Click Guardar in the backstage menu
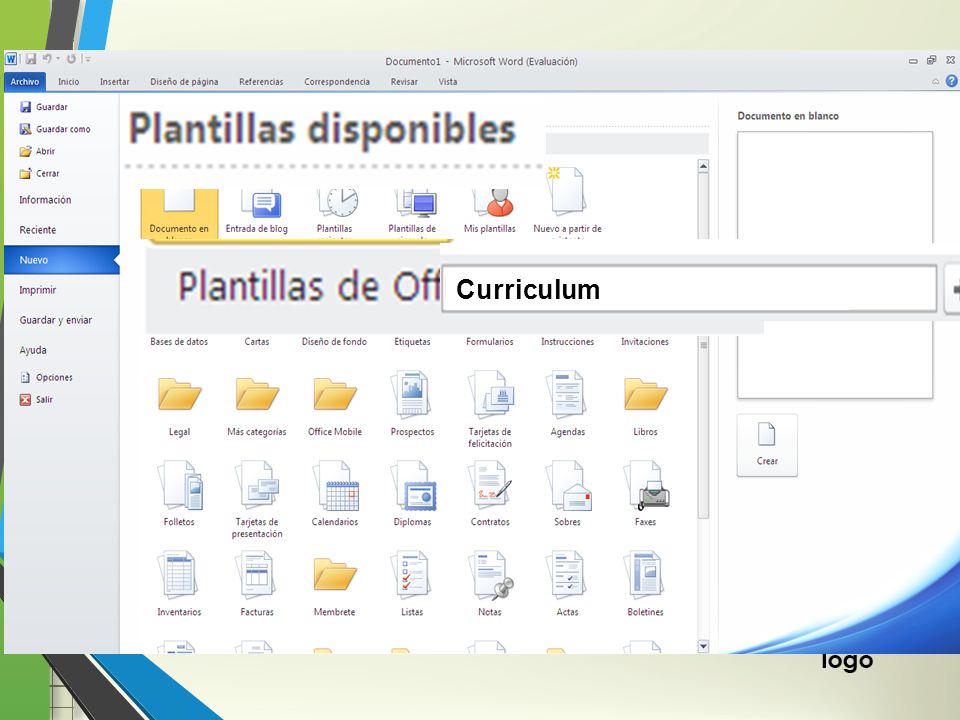960x720 pixels. [43, 107]
